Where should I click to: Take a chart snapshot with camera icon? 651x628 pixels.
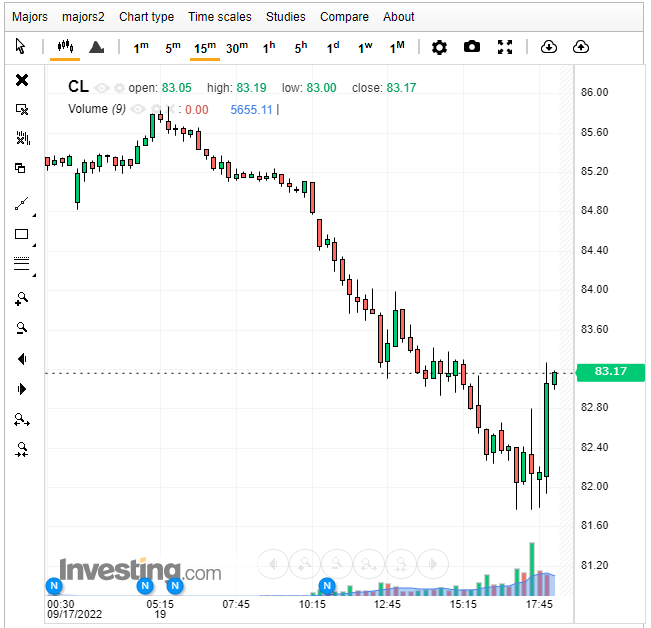472,47
